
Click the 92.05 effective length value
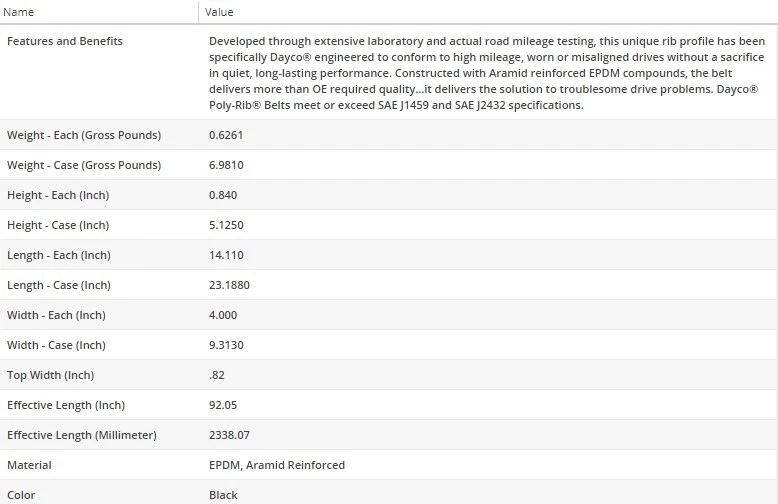[x=223, y=405]
